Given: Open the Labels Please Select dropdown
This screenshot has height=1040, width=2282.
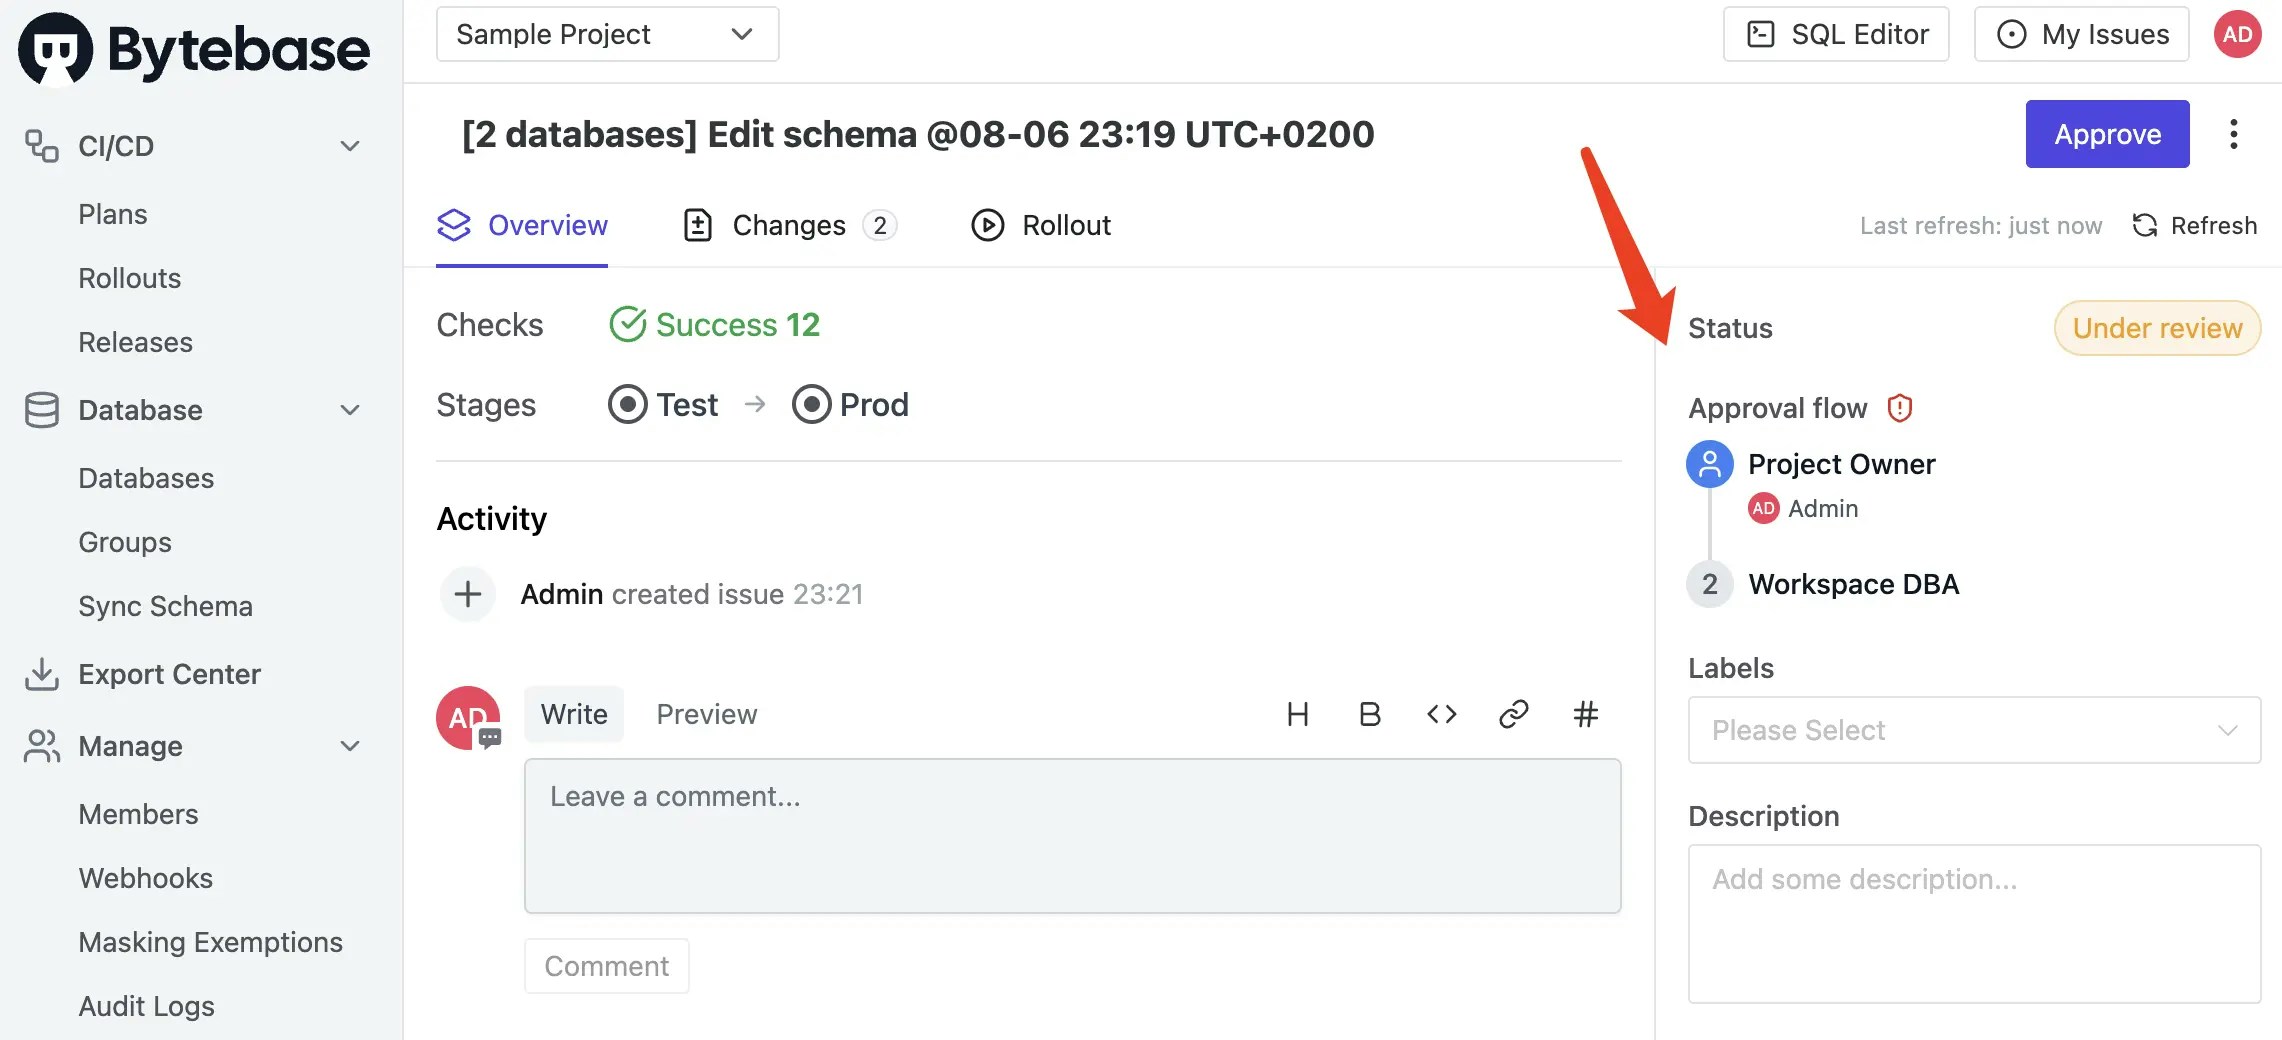Looking at the screenshot, I should (1974, 730).
